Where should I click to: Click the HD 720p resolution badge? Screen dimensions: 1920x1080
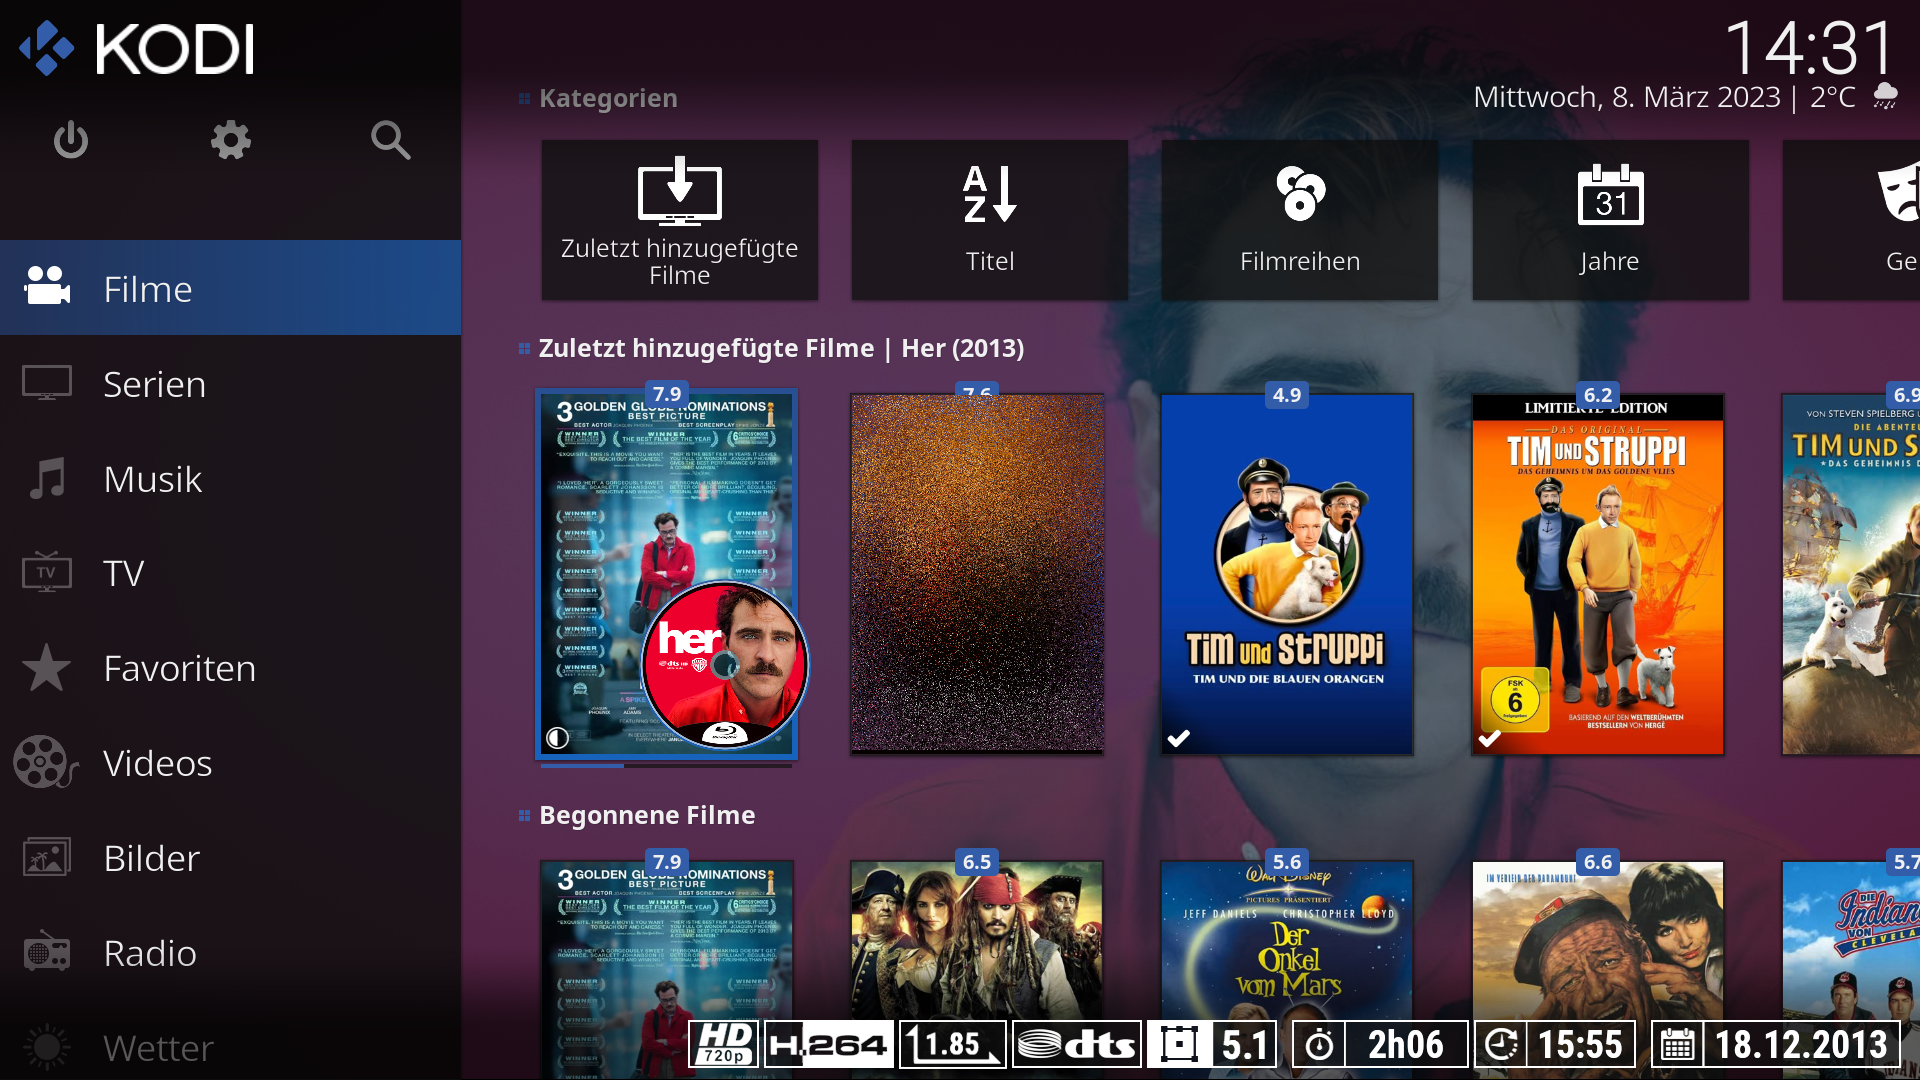point(724,1044)
